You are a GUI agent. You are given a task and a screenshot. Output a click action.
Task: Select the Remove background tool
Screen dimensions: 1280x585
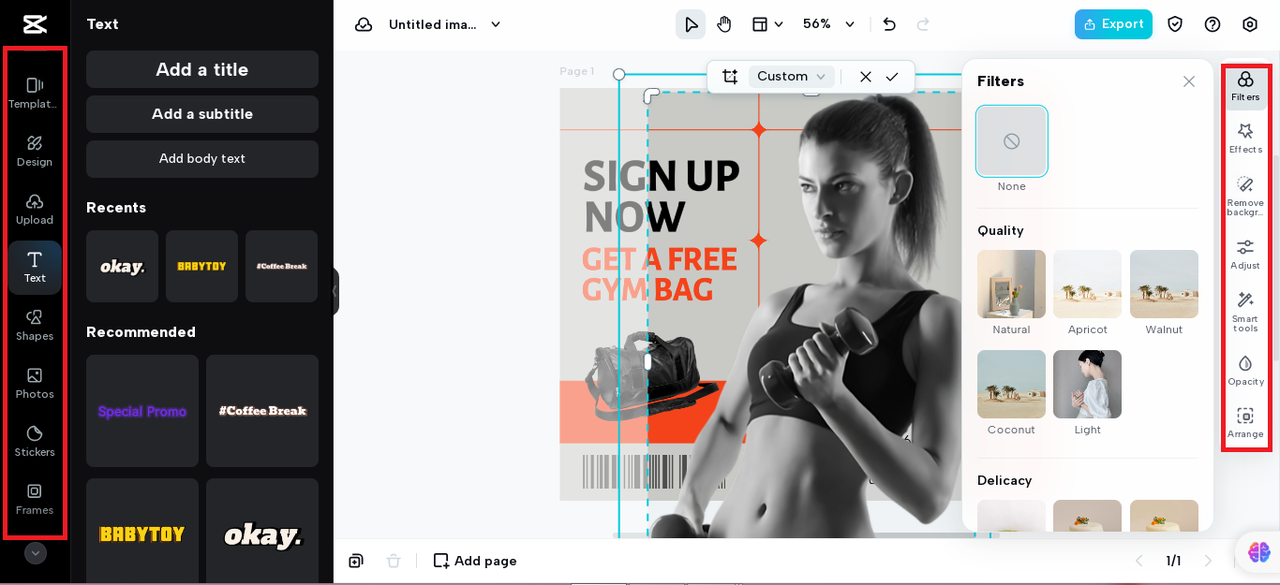[x=1245, y=194]
